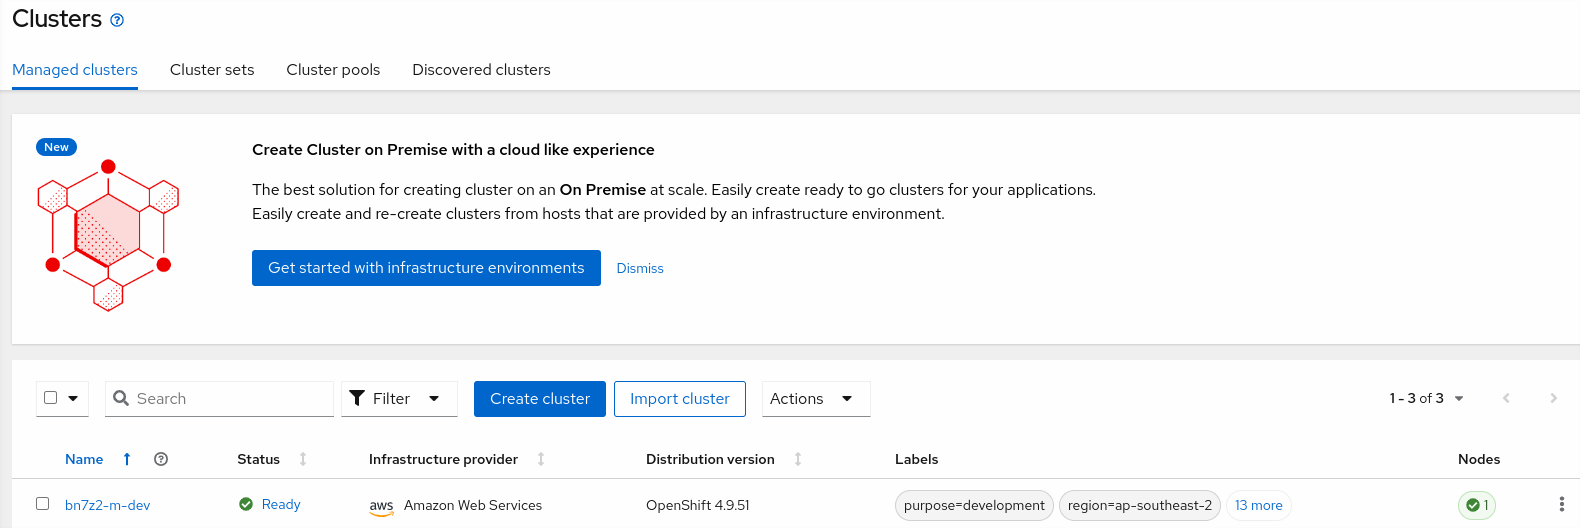Click the green nodes status badge
This screenshot has height=528, width=1580.
click(x=1477, y=505)
